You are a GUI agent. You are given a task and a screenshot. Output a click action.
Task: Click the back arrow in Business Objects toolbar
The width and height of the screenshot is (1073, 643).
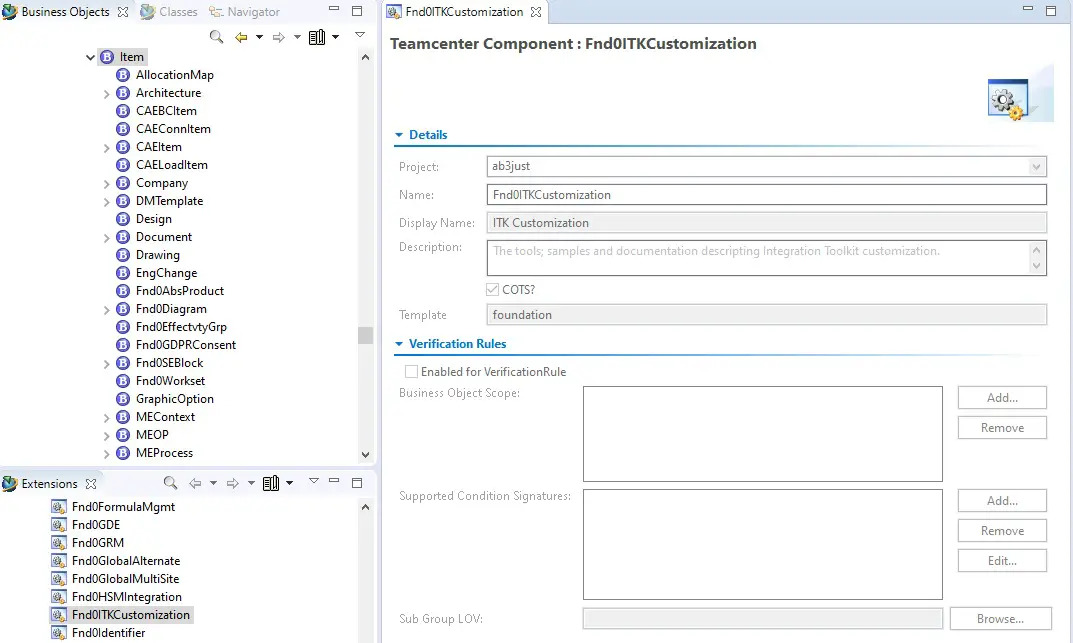coord(241,37)
